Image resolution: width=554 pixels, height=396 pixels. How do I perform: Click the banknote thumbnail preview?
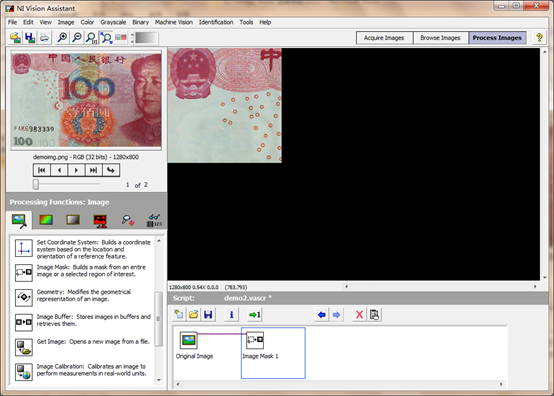pos(86,100)
